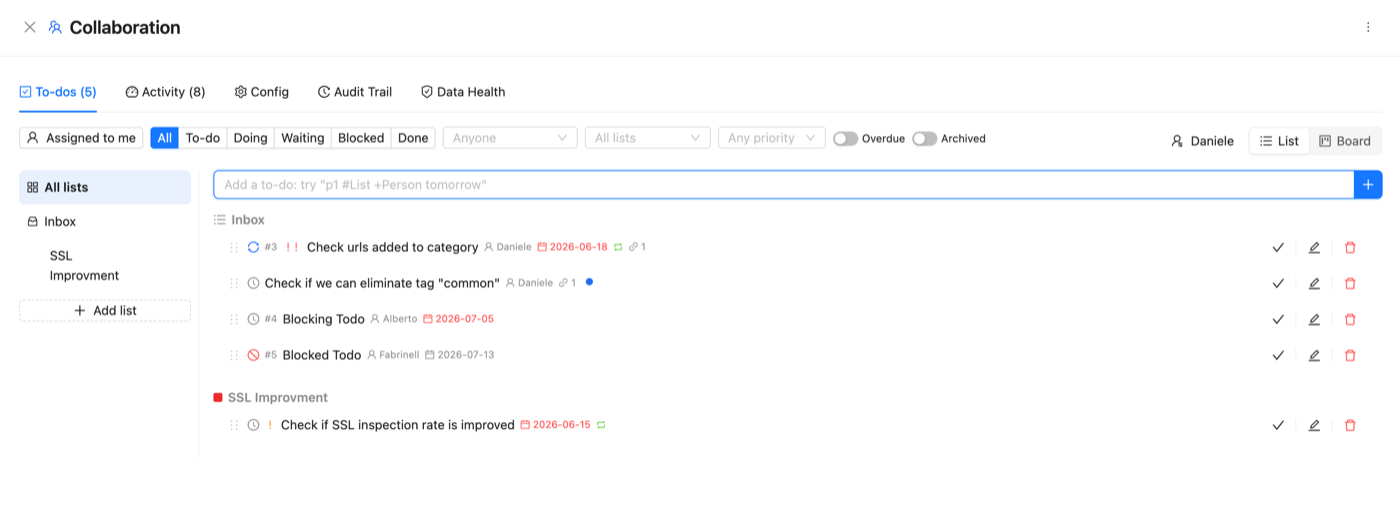The image size is (1400, 513).
Task: Click the 'Add list' button
Action: pos(105,311)
